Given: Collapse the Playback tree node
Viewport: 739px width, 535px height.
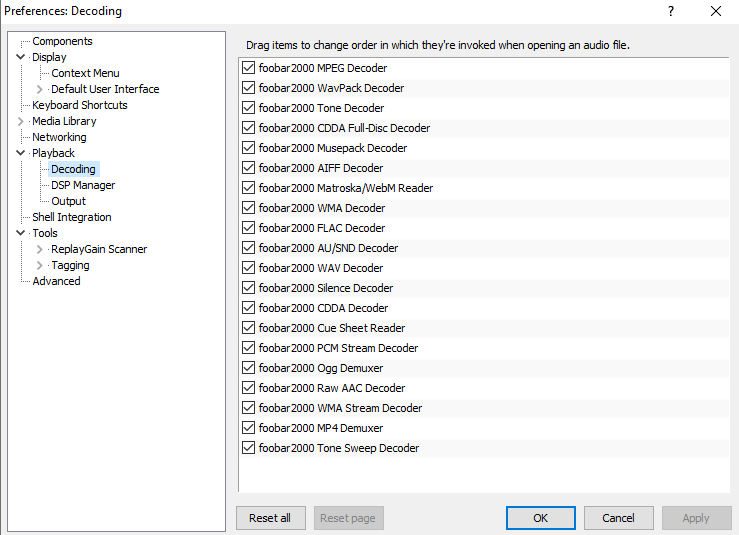Looking at the screenshot, I should point(20,153).
